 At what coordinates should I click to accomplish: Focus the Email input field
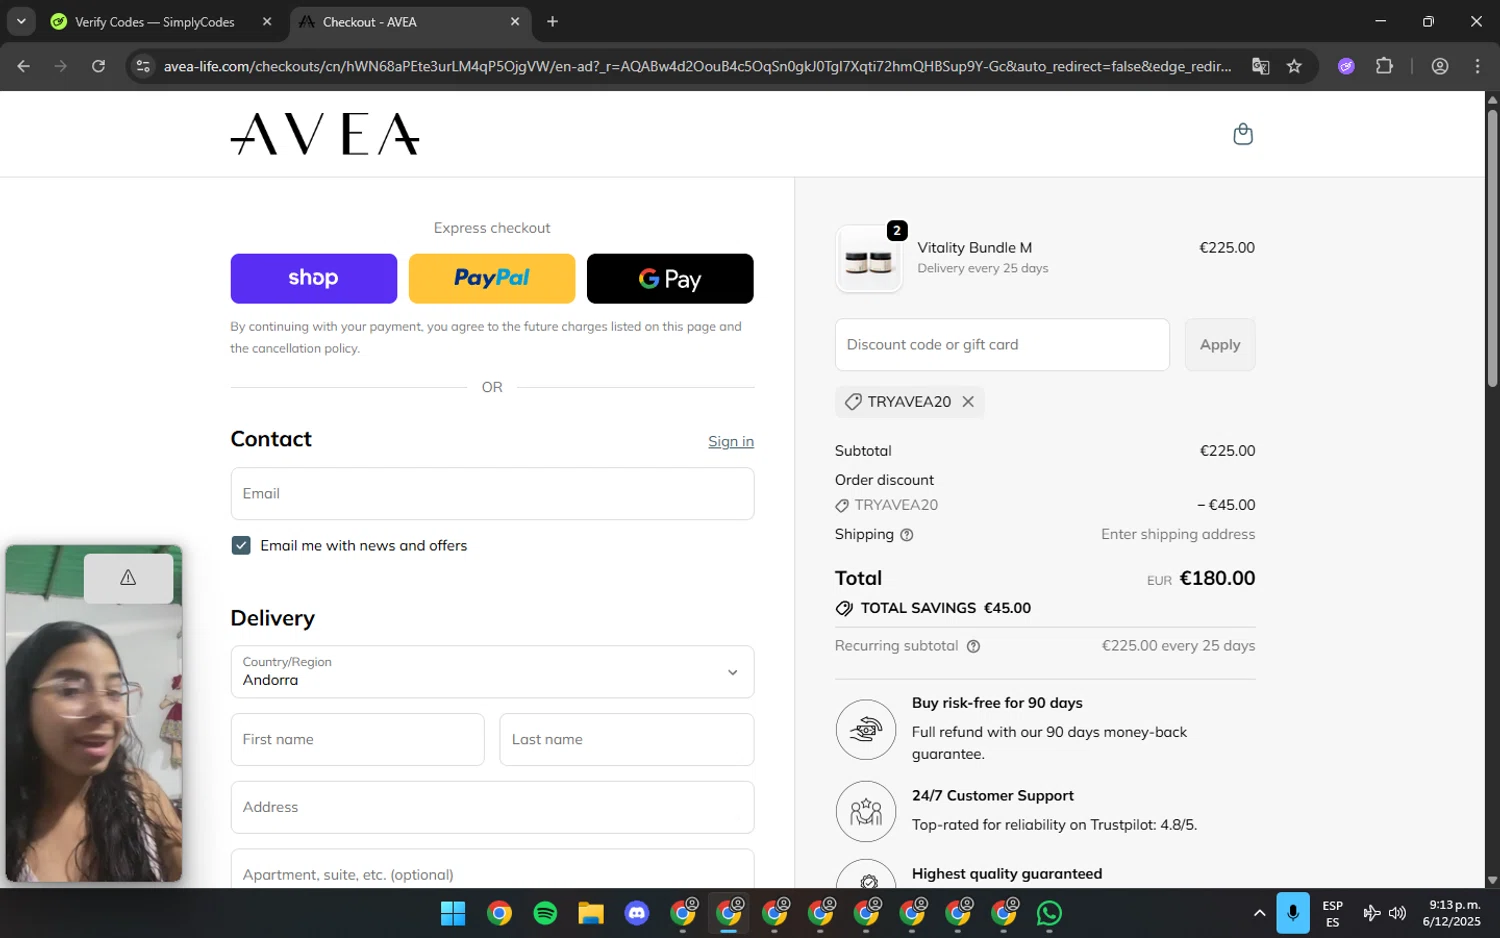click(492, 494)
